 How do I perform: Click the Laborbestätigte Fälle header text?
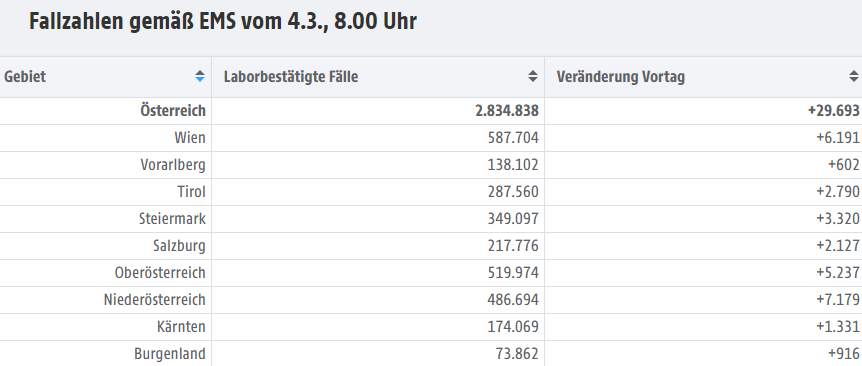click(x=291, y=77)
